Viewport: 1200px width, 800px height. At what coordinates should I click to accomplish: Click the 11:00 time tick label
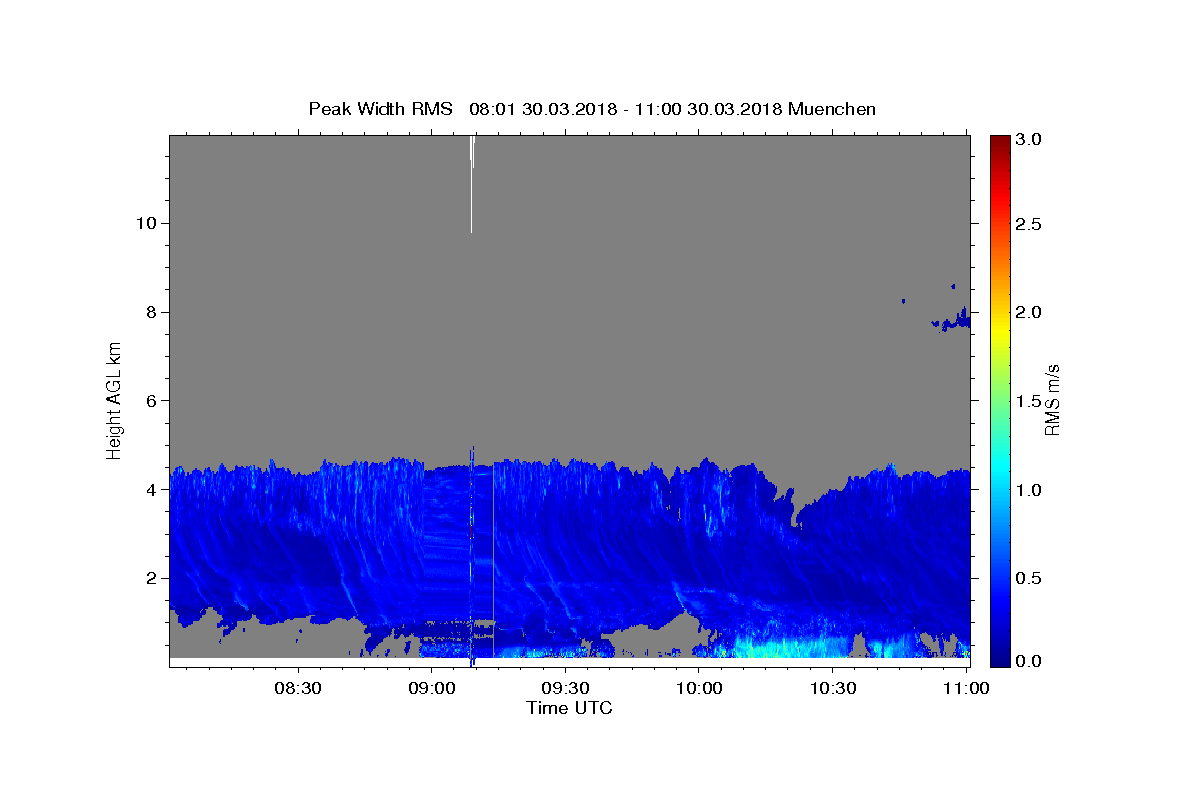(966, 688)
